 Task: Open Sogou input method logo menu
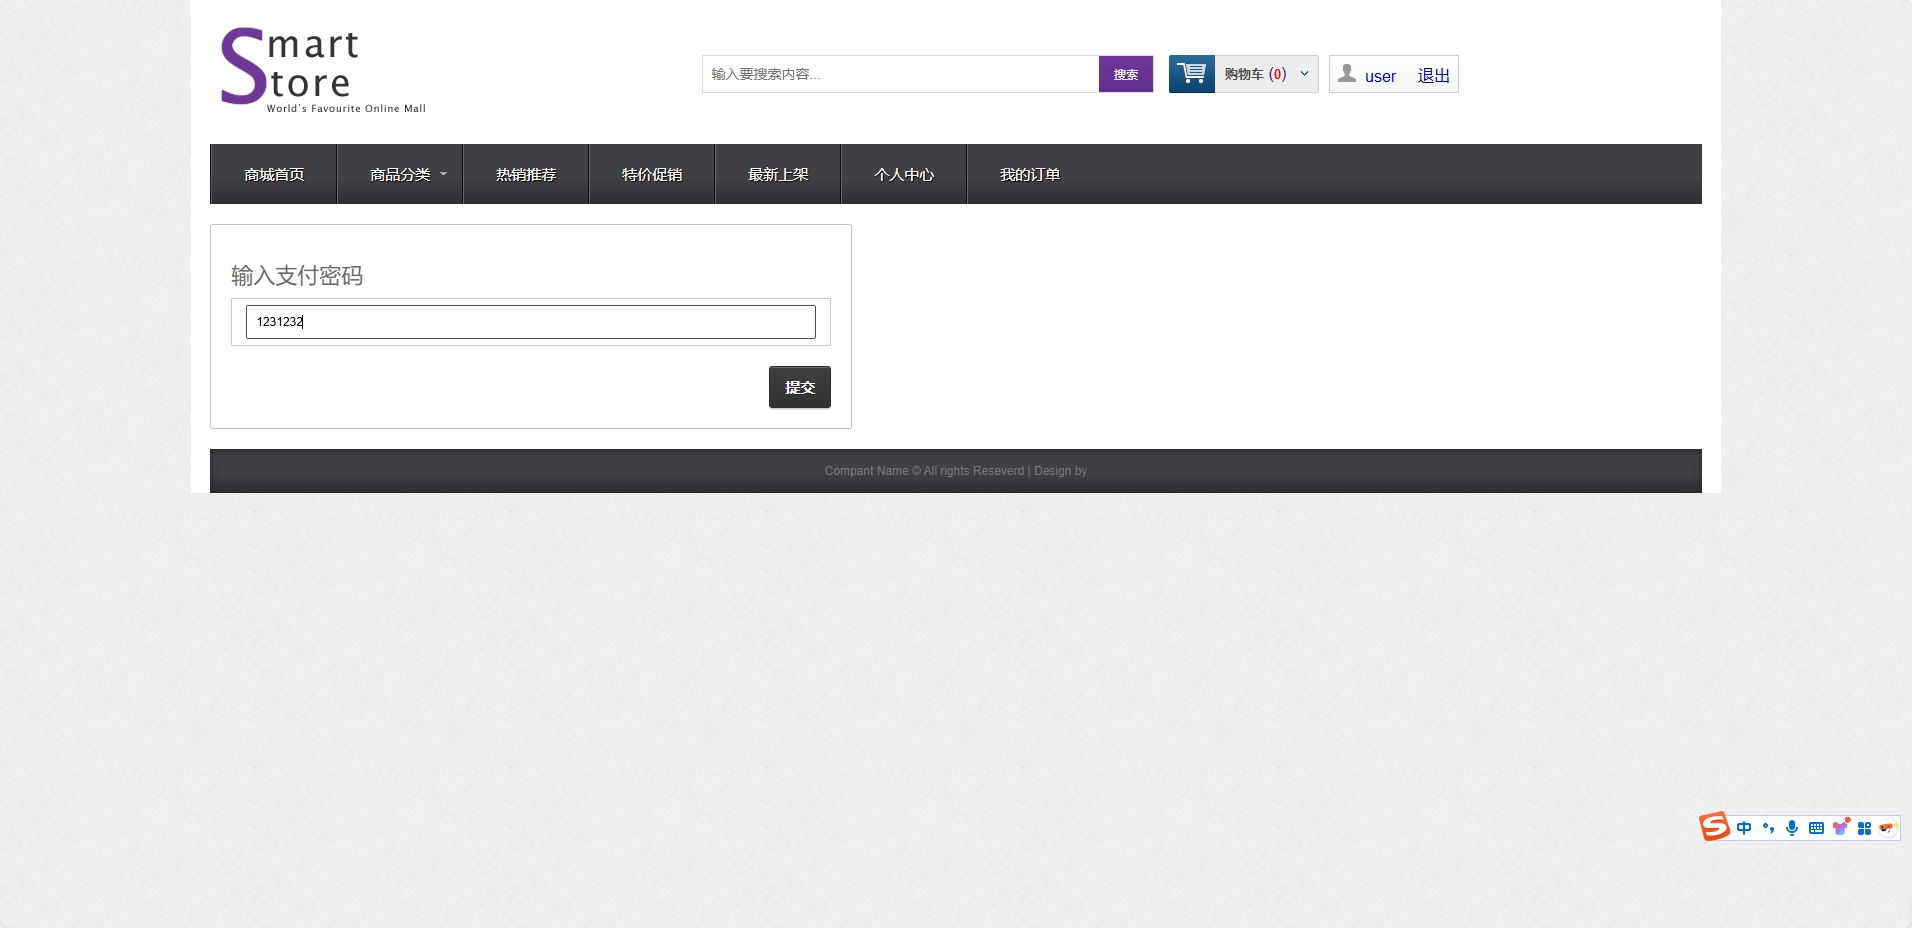1714,827
